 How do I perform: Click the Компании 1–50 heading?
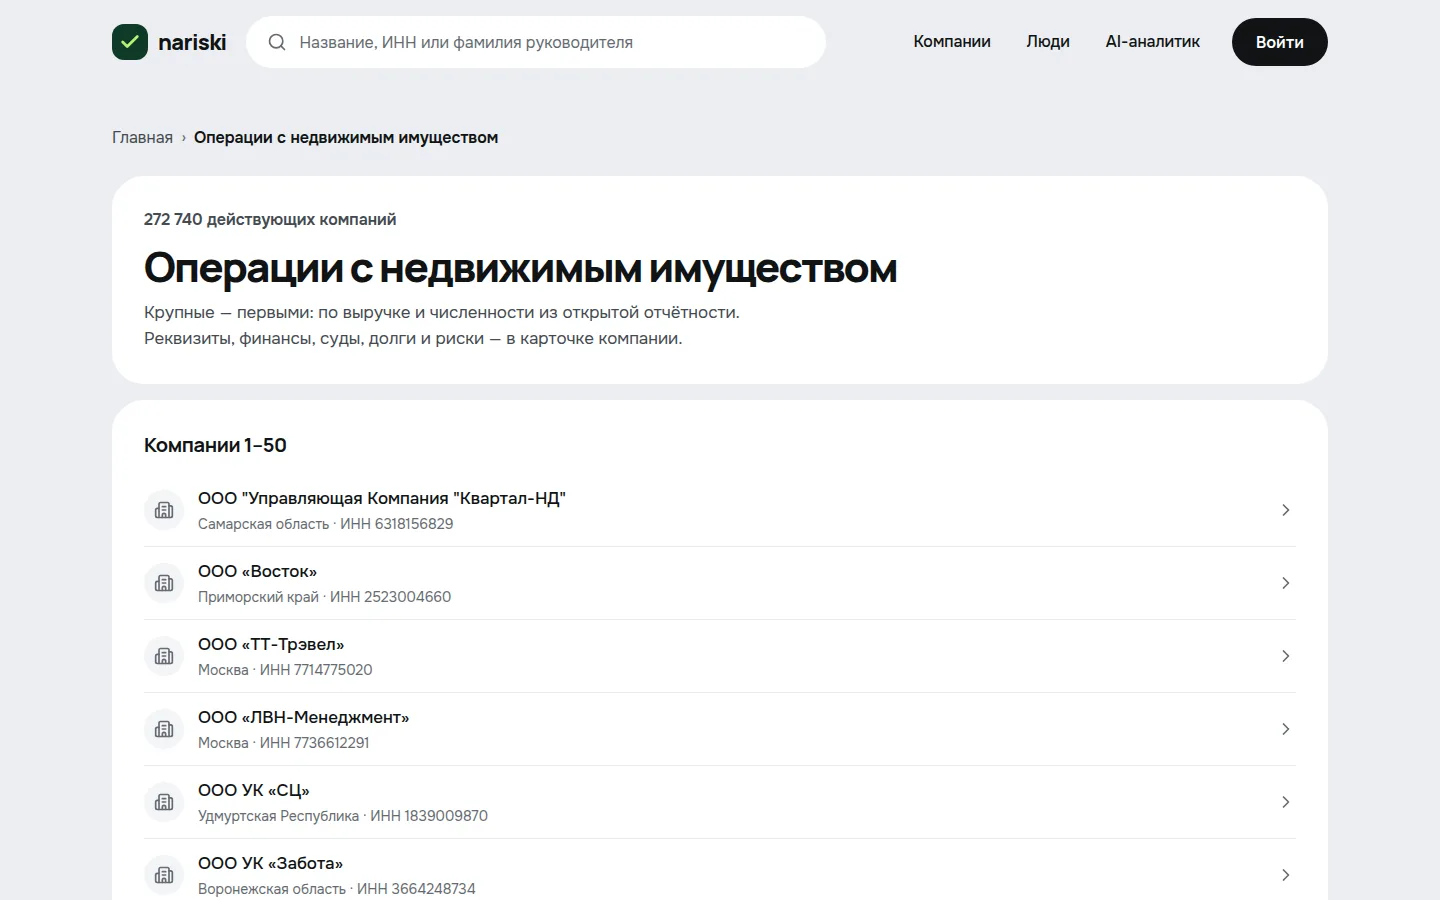(x=215, y=445)
